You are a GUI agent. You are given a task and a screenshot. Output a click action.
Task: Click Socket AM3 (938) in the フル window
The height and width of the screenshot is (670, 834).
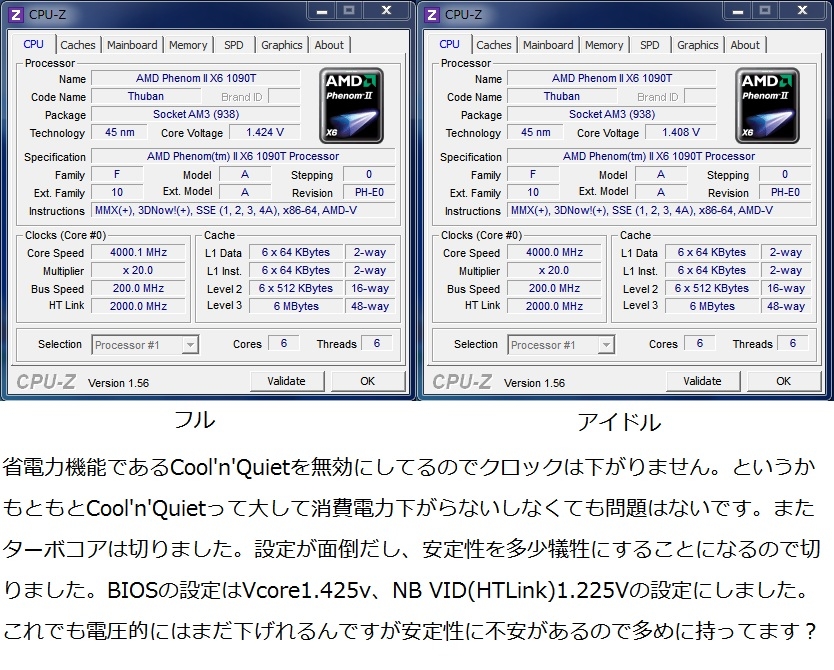point(196,114)
